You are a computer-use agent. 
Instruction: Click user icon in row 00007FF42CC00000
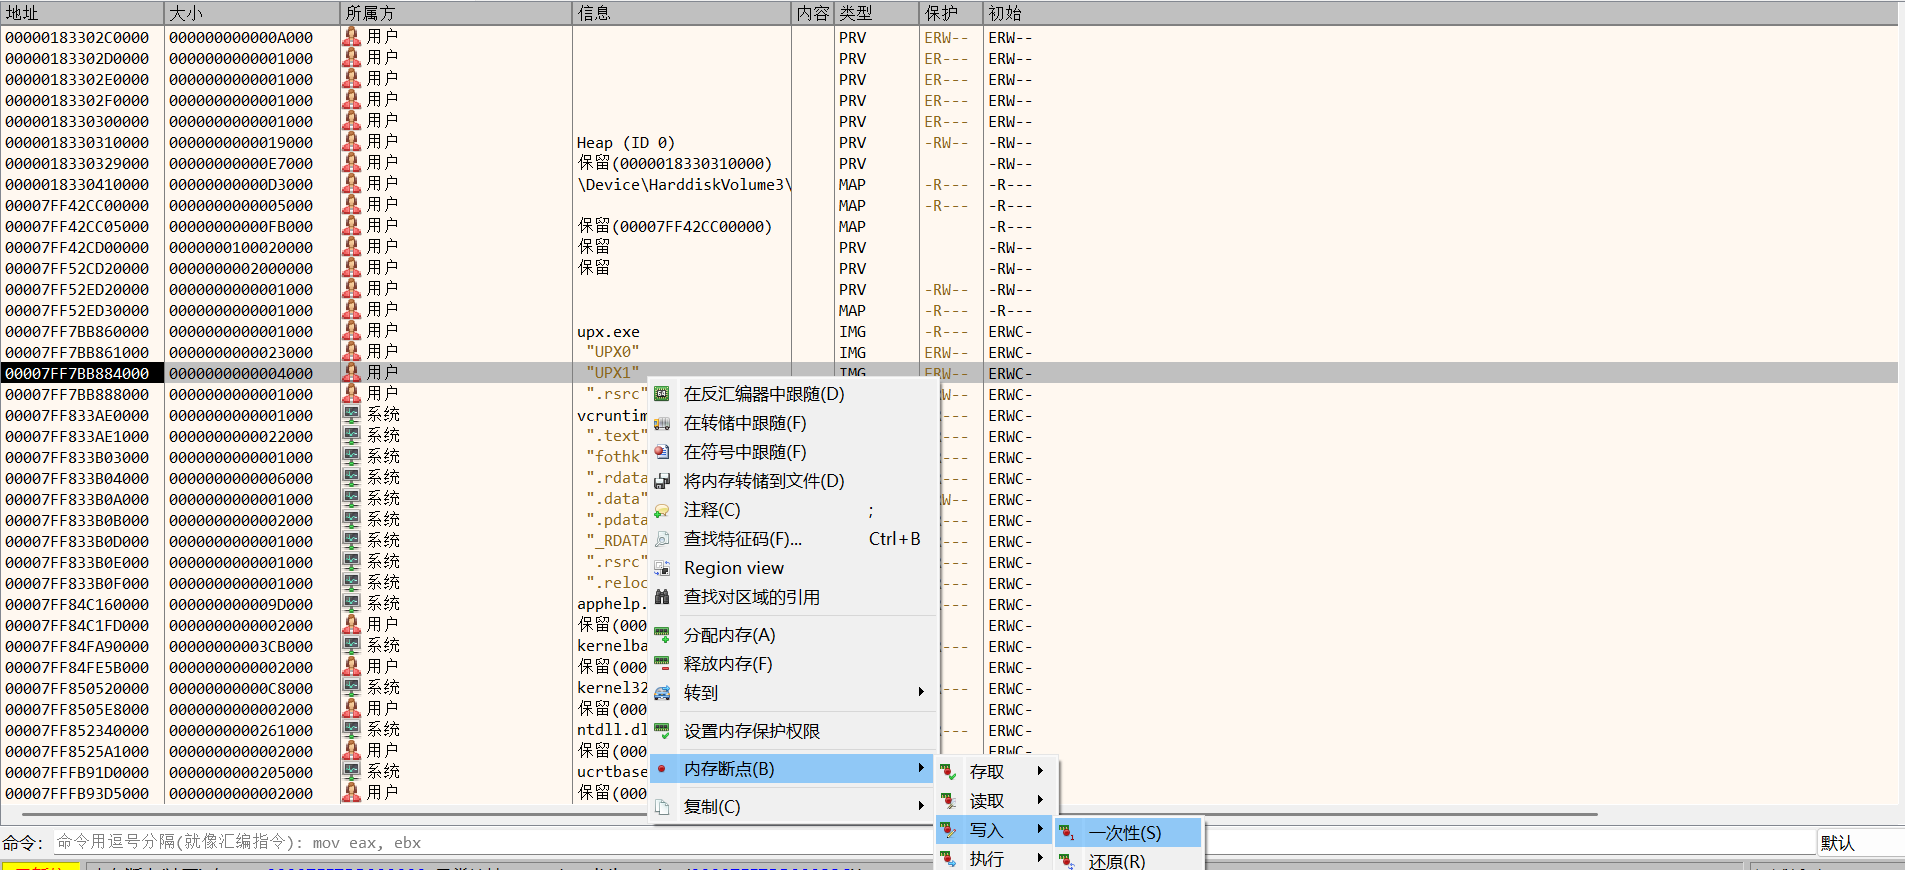pos(352,205)
